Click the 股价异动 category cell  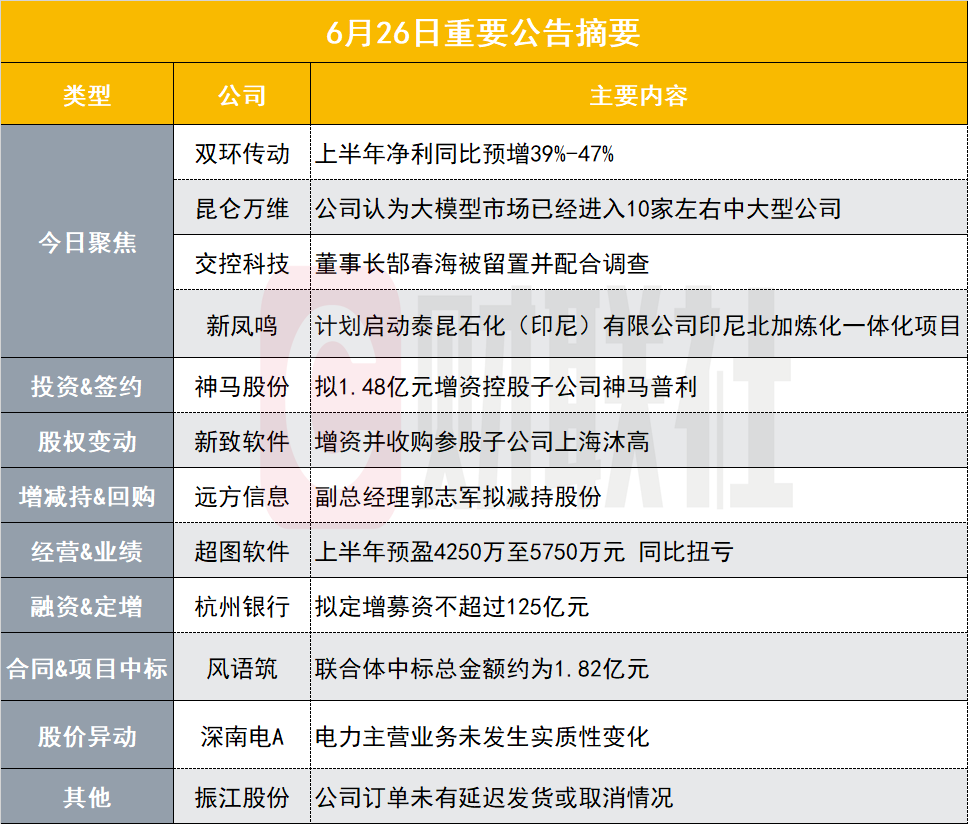[87, 736]
